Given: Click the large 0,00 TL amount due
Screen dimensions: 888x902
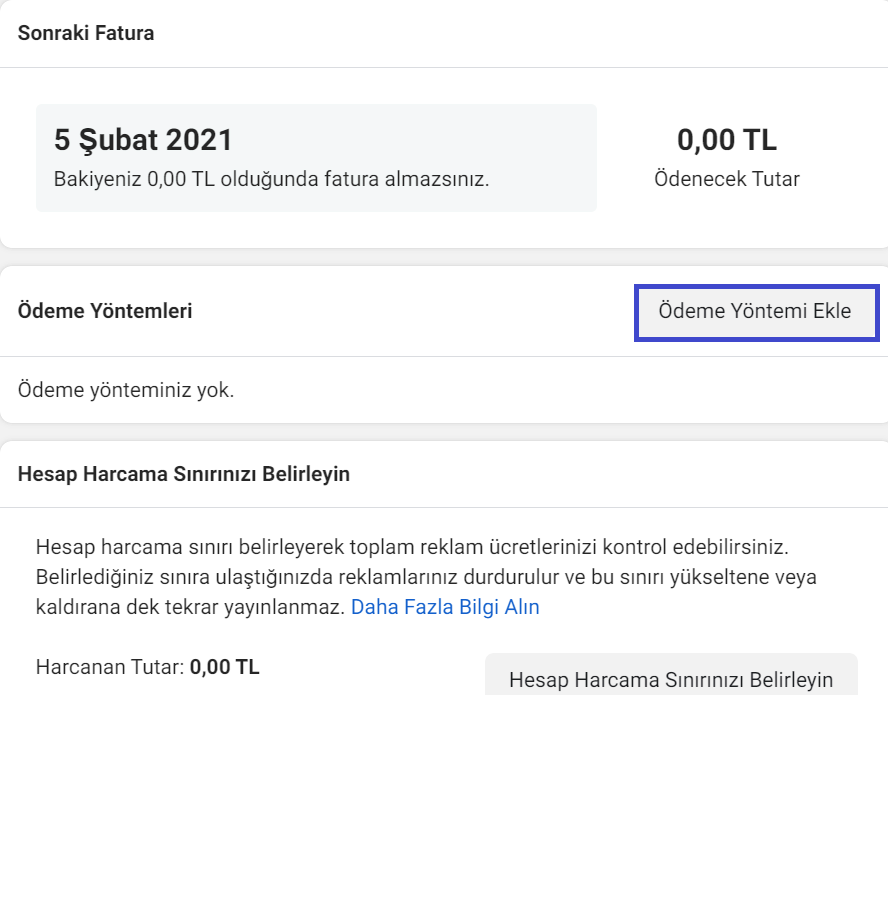Looking at the screenshot, I should 726,140.
